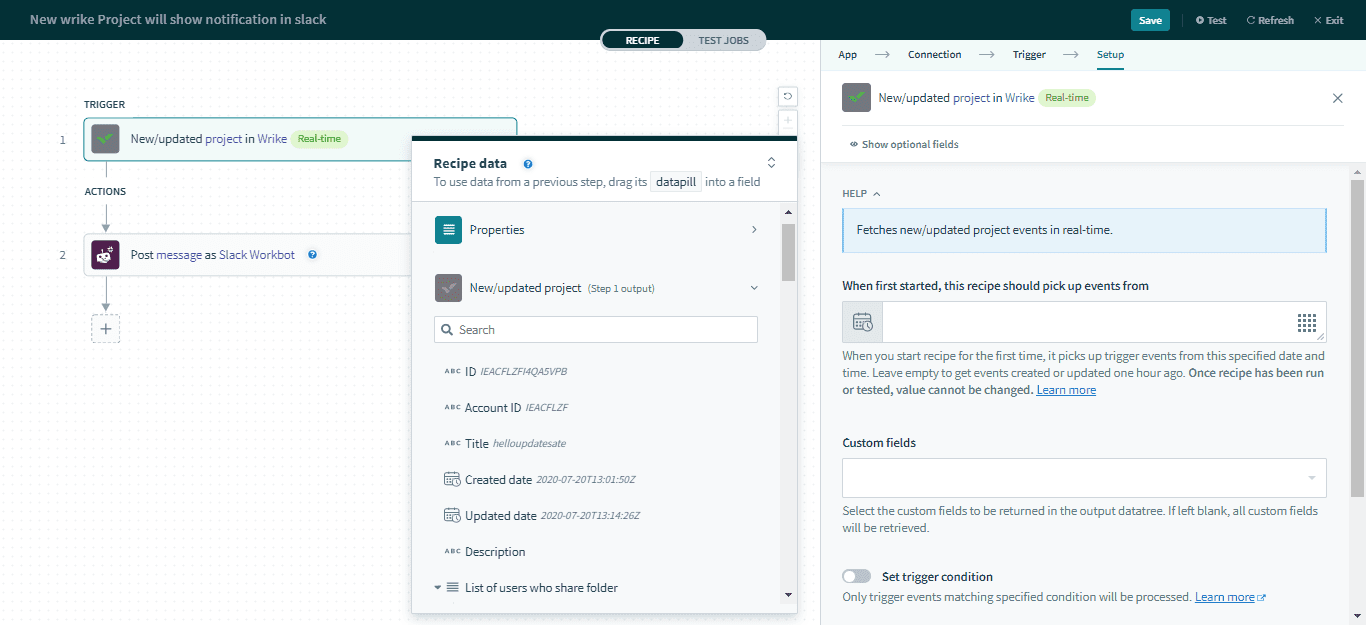
Task: Collapse the HELP section
Action: (x=861, y=193)
